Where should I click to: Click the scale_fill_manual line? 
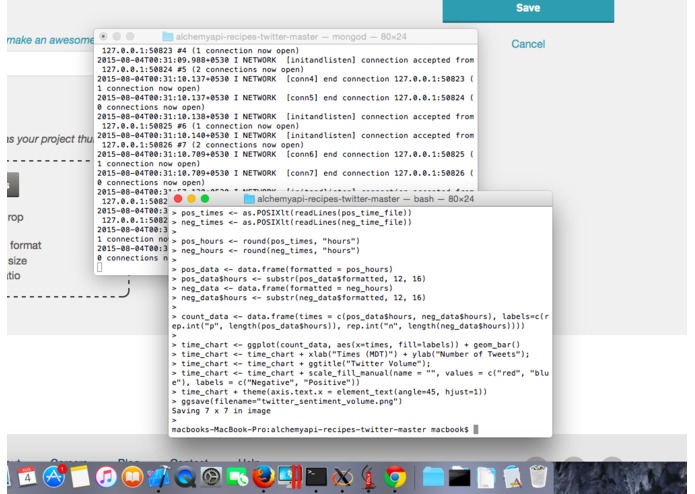(360, 377)
